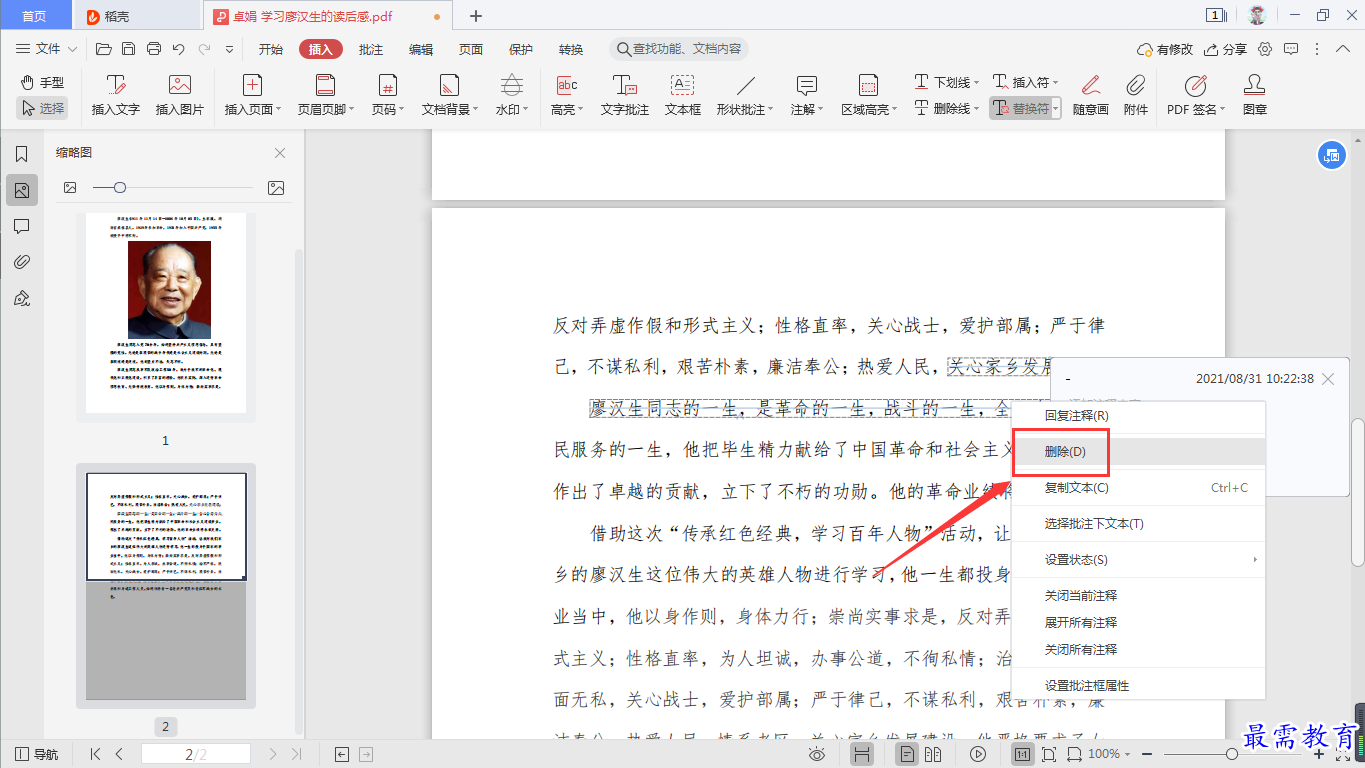Image resolution: width=1365 pixels, height=768 pixels.
Task: Go to first page button
Action: pos(96,754)
